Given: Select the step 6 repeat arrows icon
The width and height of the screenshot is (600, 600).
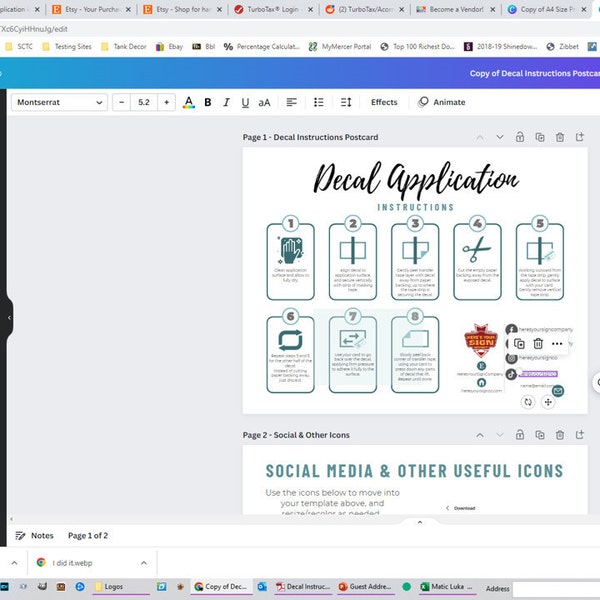Looking at the screenshot, I should tap(290, 340).
